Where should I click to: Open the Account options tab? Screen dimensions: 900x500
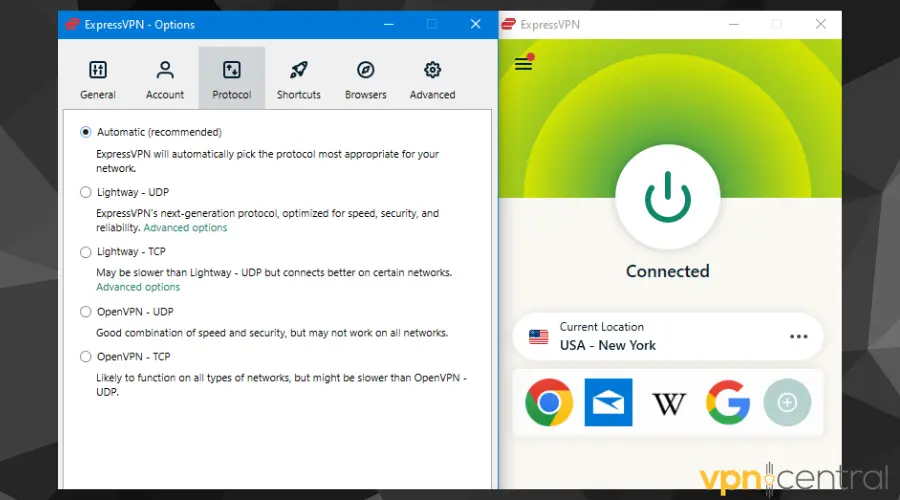tap(165, 79)
